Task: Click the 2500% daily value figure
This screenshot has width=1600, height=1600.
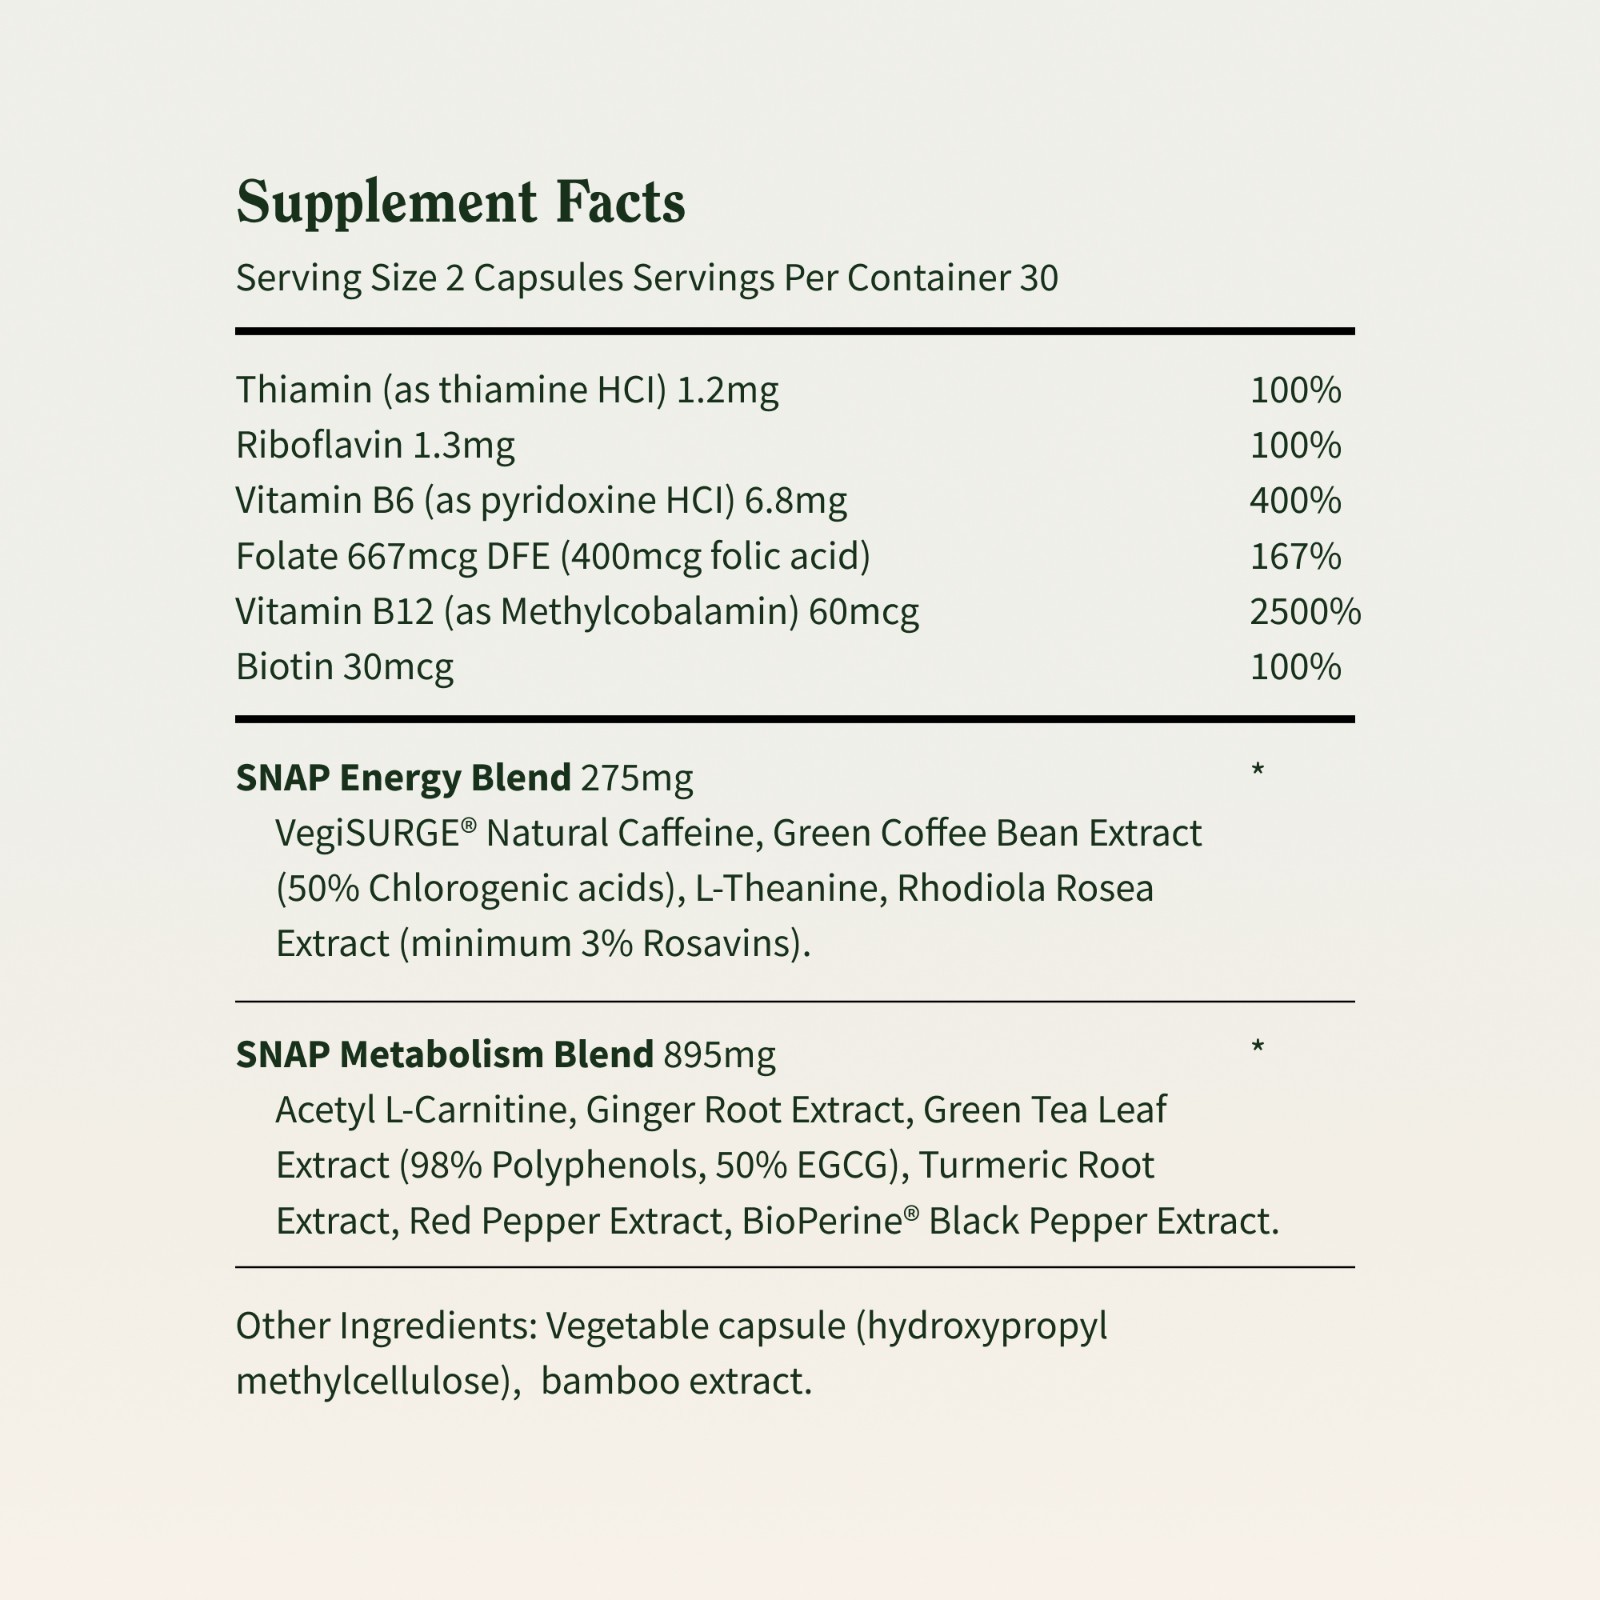Action: [1305, 611]
